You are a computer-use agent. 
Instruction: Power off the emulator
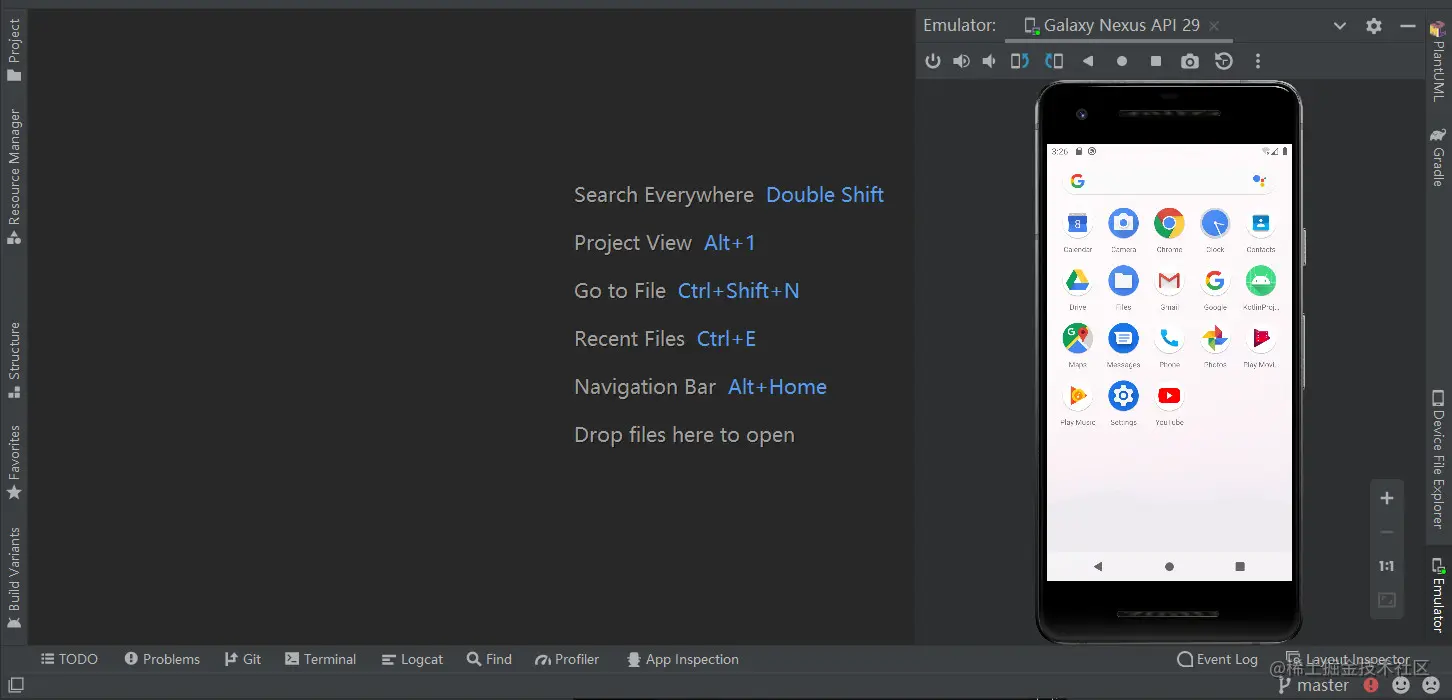[933, 61]
